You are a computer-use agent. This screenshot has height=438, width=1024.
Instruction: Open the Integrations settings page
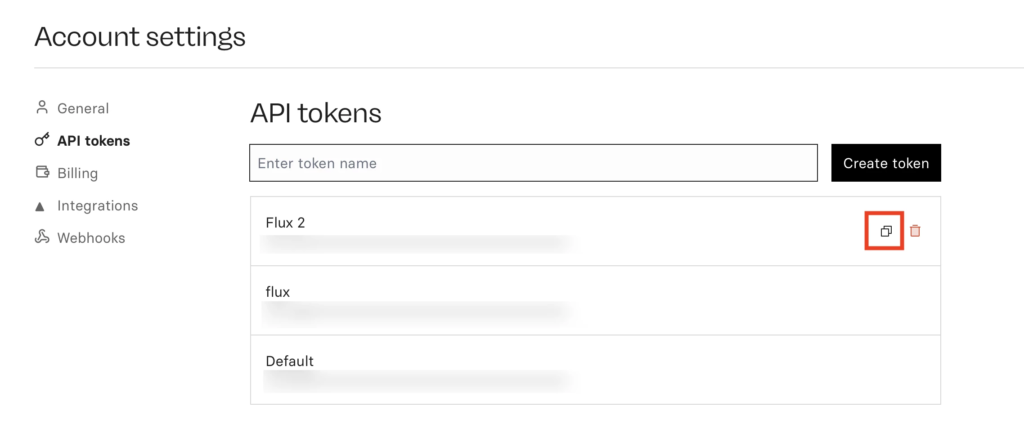point(97,206)
